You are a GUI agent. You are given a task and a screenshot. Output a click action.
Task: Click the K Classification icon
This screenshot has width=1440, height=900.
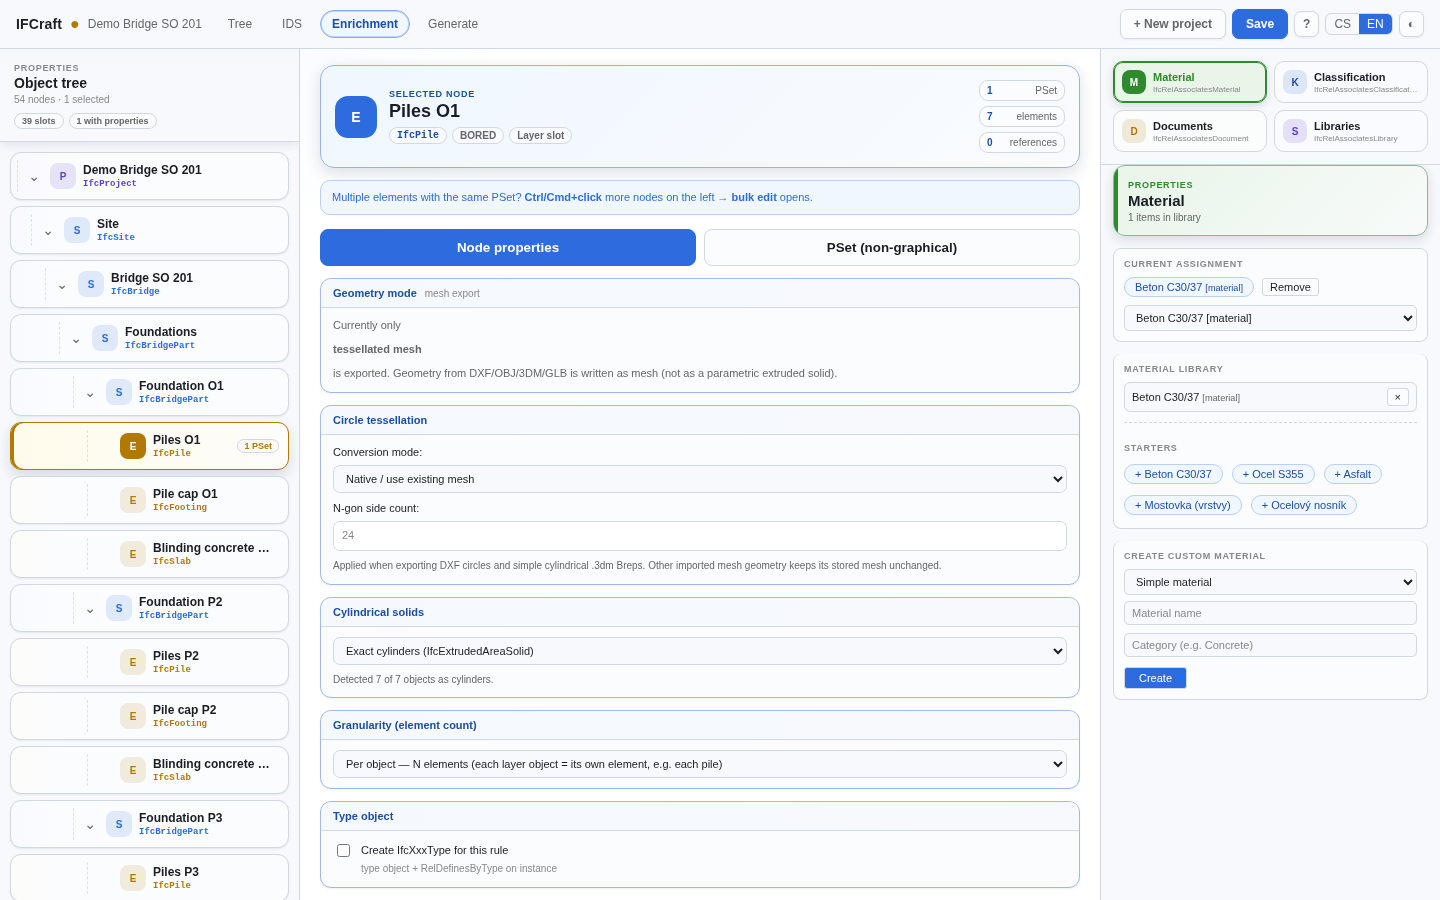pyautogui.click(x=1295, y=82)
